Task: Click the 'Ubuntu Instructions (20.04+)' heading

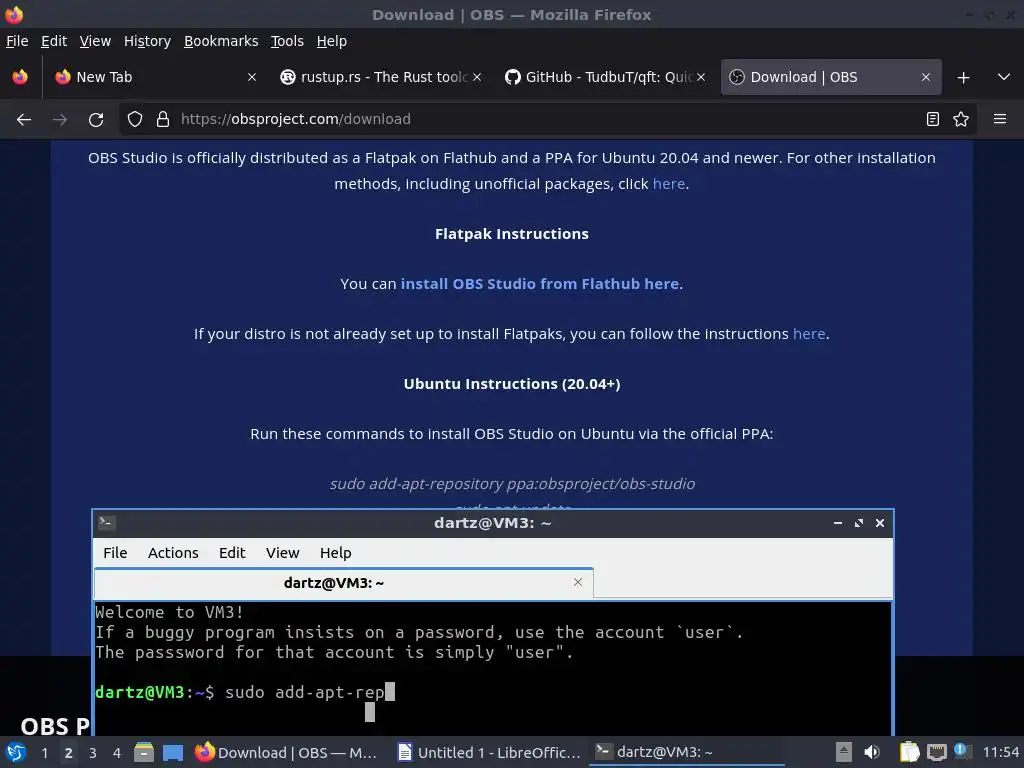Action: click(512, 384)
